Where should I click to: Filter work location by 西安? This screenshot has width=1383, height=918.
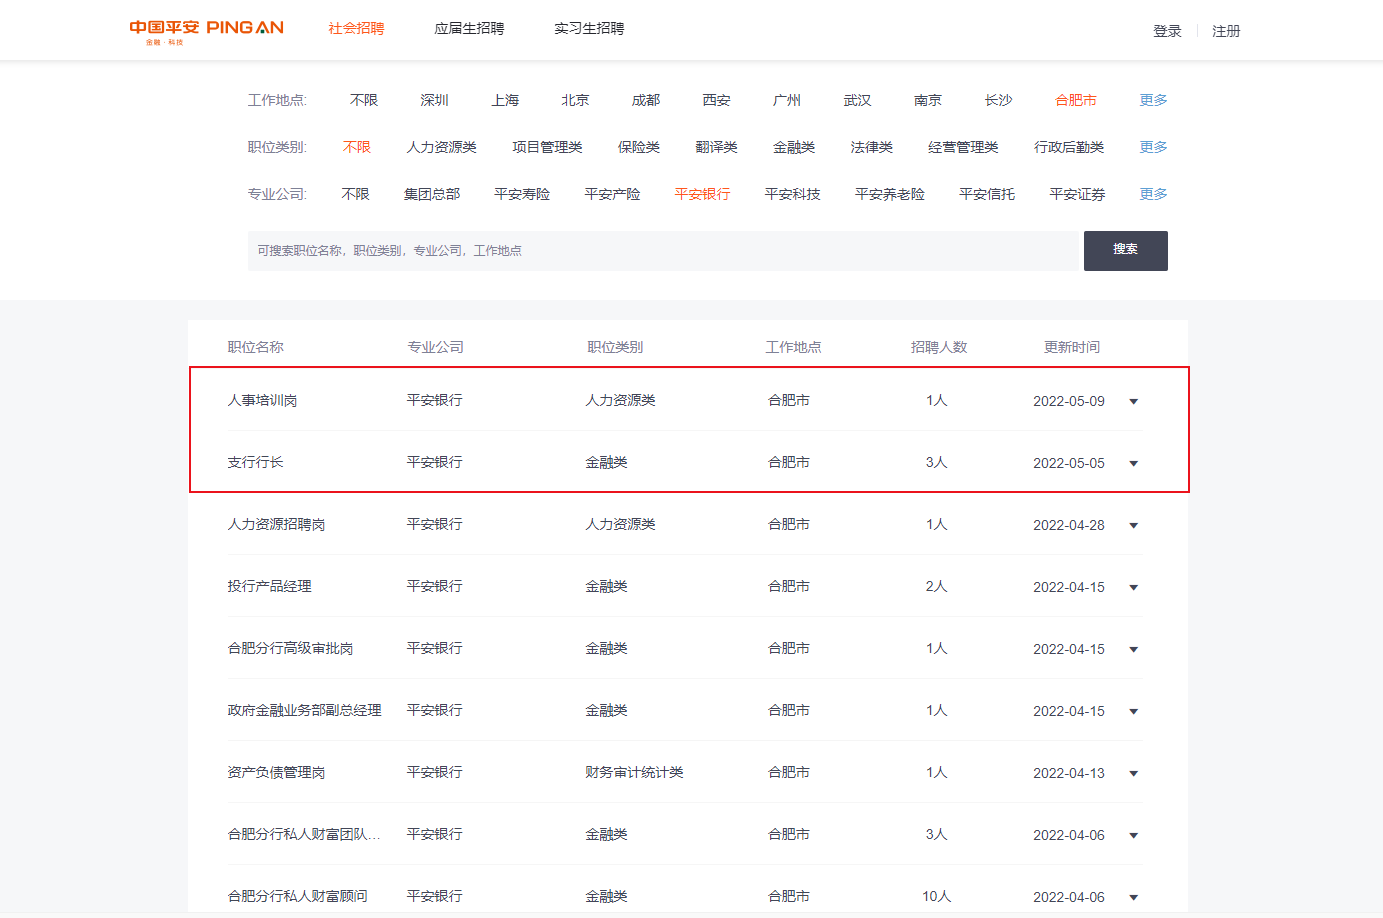(716, 100)
